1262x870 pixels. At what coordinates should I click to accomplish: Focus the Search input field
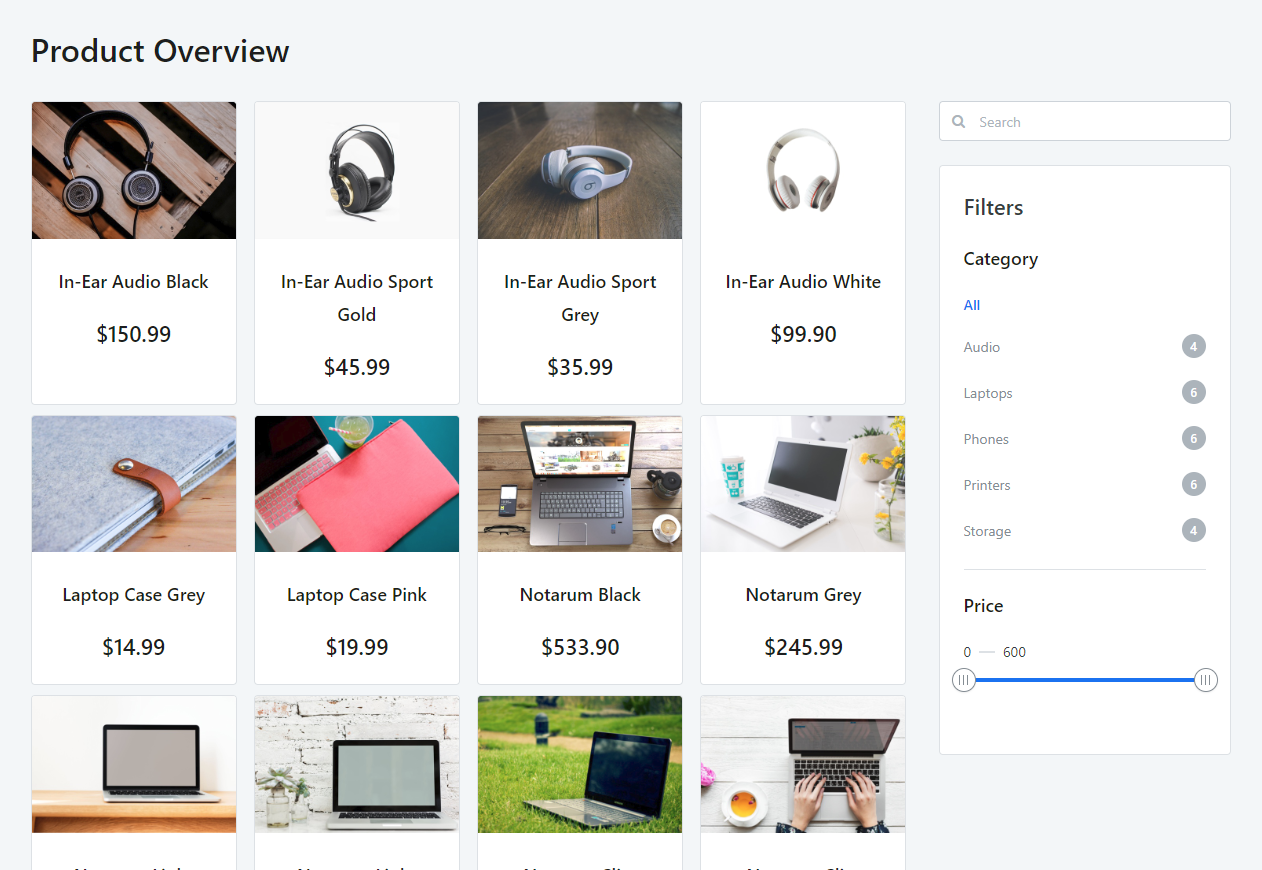(x=1084, y=121)
